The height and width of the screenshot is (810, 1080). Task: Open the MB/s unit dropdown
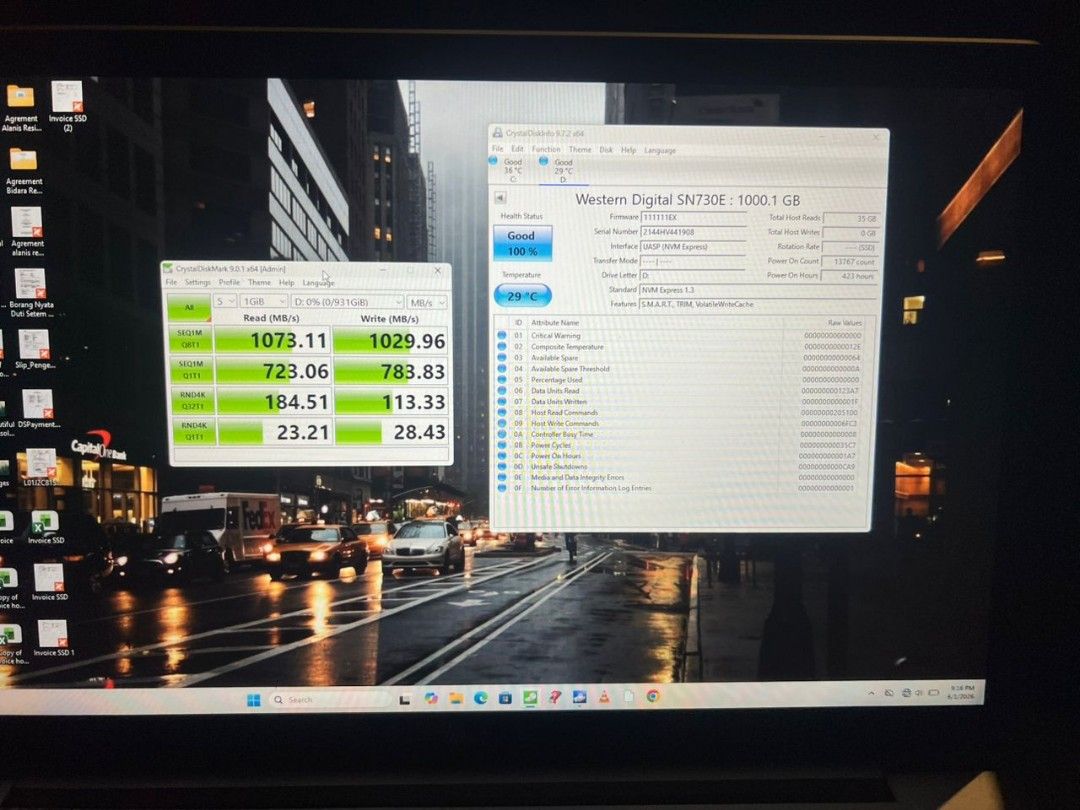click(x=427, y=302)
